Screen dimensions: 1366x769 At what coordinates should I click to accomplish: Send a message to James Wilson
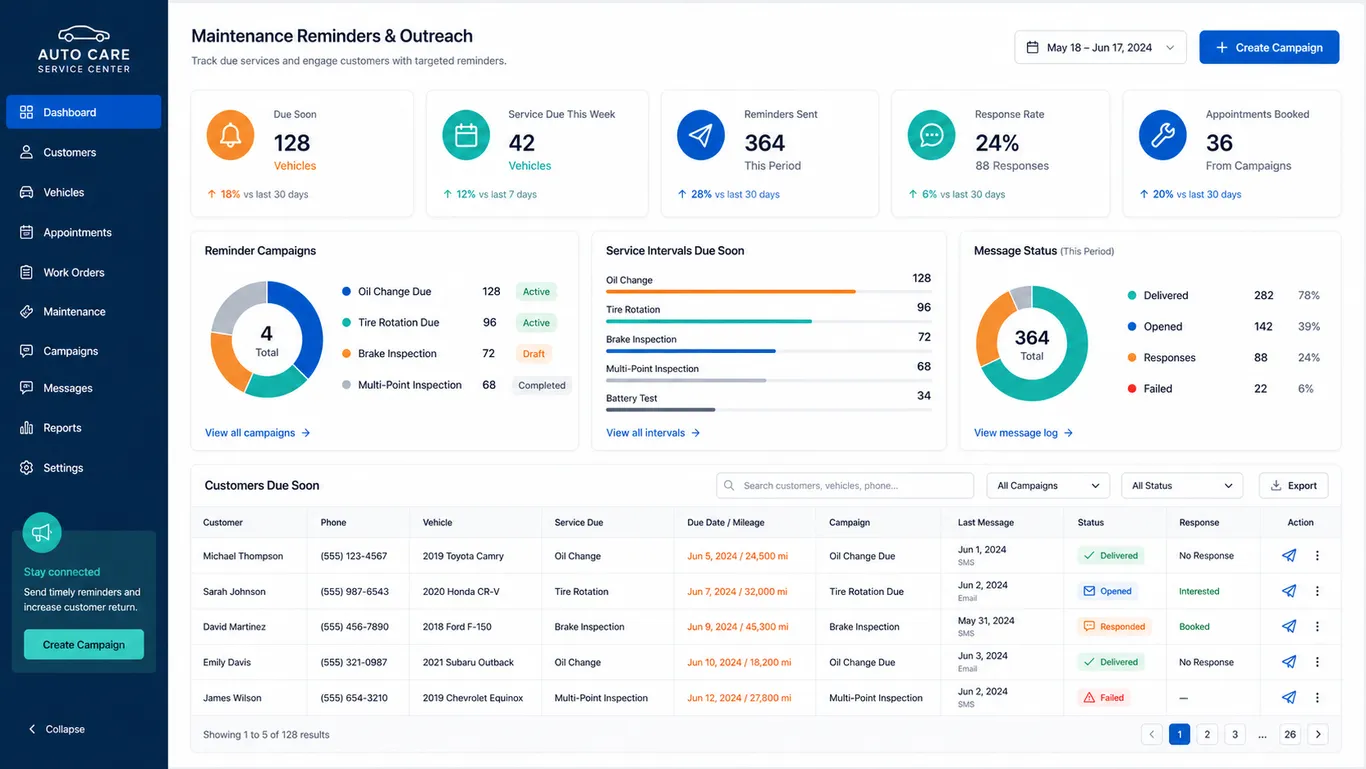pos(1289,698)
